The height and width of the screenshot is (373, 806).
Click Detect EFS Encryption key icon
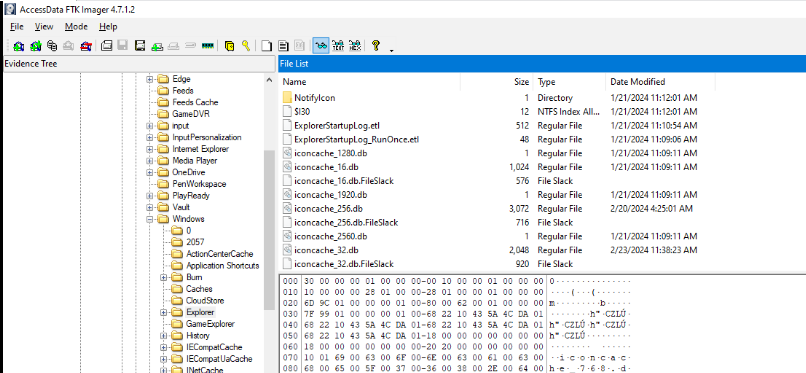click(x=246, y=46)
